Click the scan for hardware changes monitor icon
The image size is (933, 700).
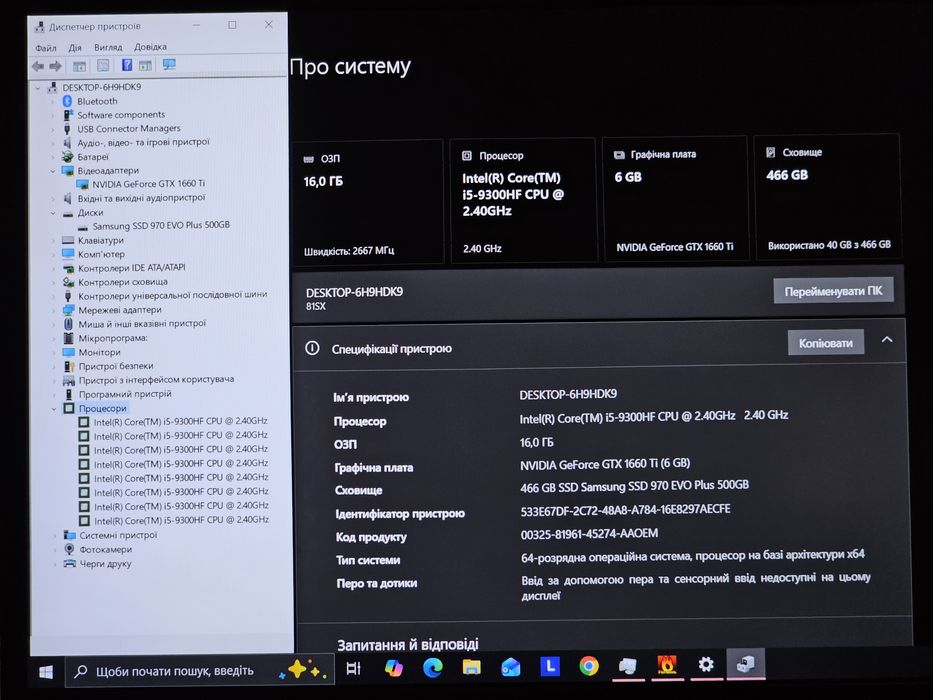pyautogui.click(x=169, y=64)
